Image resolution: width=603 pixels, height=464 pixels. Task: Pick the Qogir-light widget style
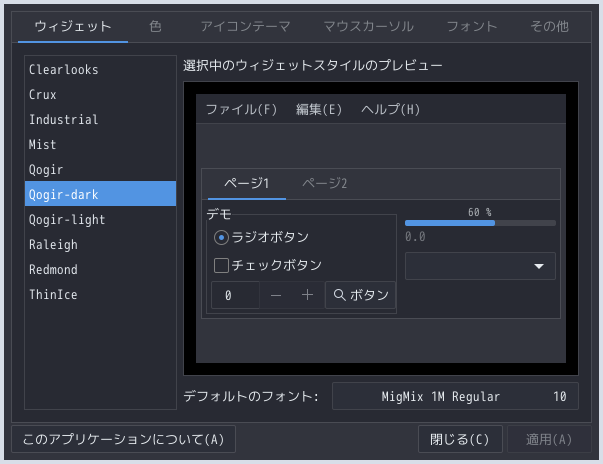(x=100, y=220)
